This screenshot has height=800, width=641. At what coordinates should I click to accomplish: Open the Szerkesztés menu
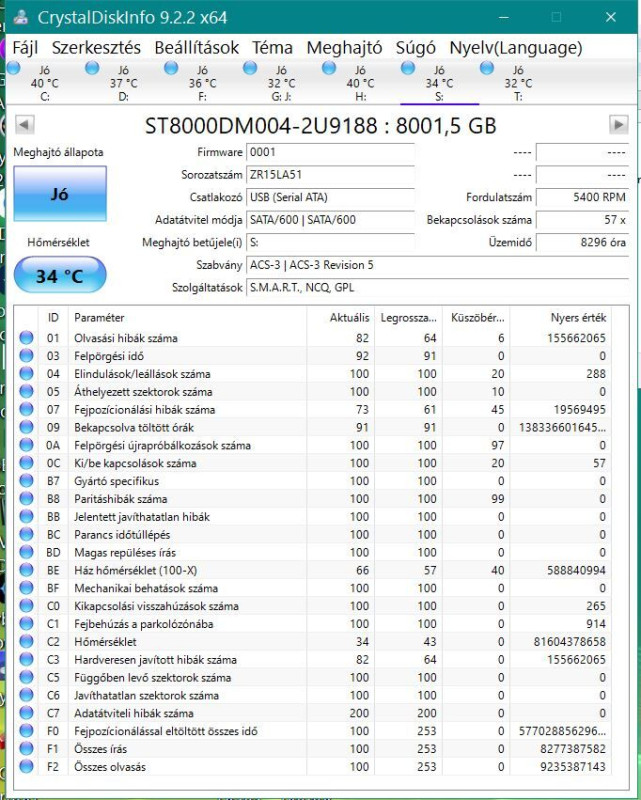pyautogui.click(x=96, y=48)
